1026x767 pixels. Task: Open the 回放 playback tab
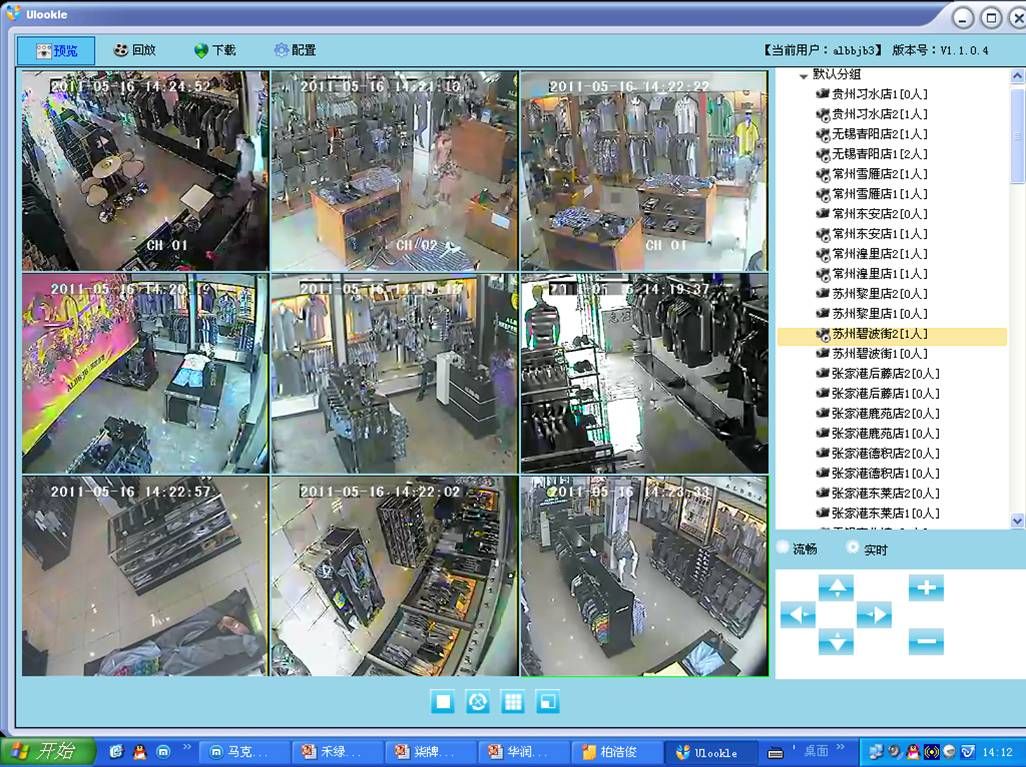(134, 50)
